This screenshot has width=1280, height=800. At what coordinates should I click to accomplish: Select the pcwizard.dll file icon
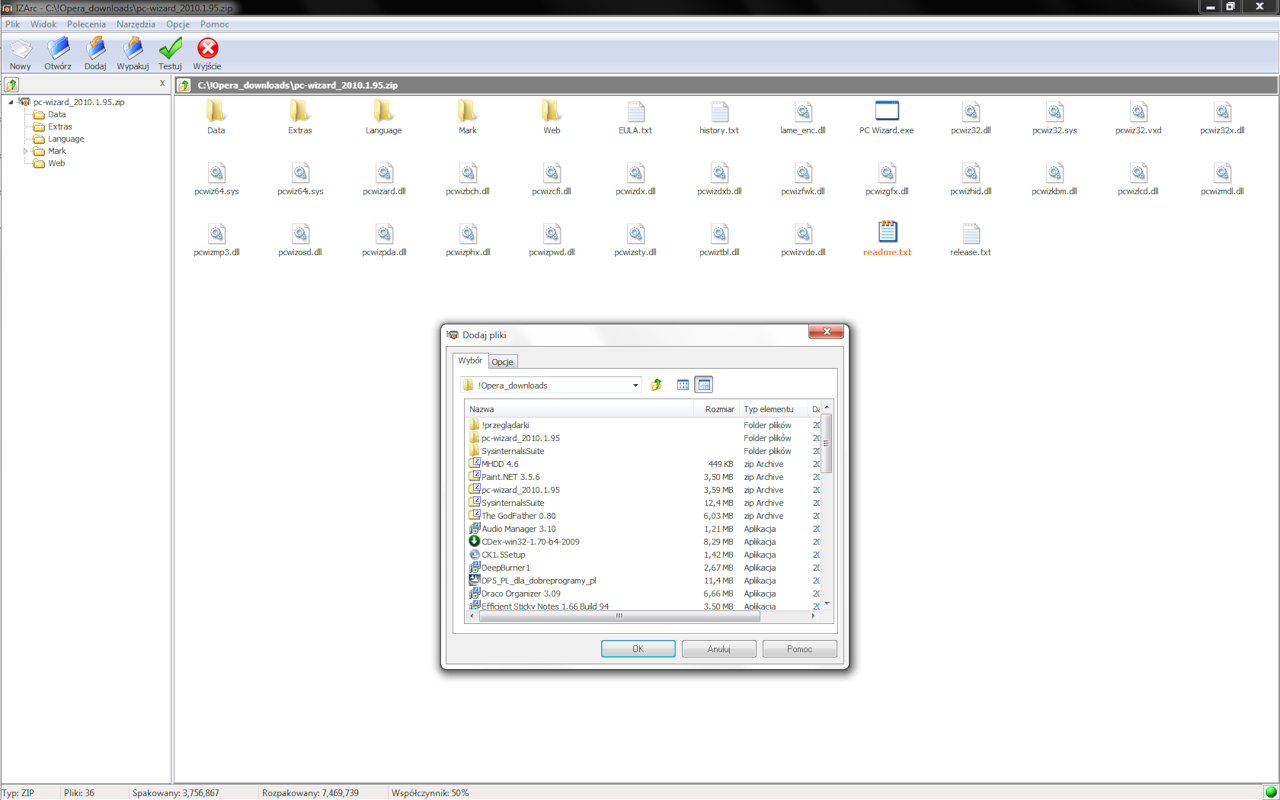tap(384, 172)
